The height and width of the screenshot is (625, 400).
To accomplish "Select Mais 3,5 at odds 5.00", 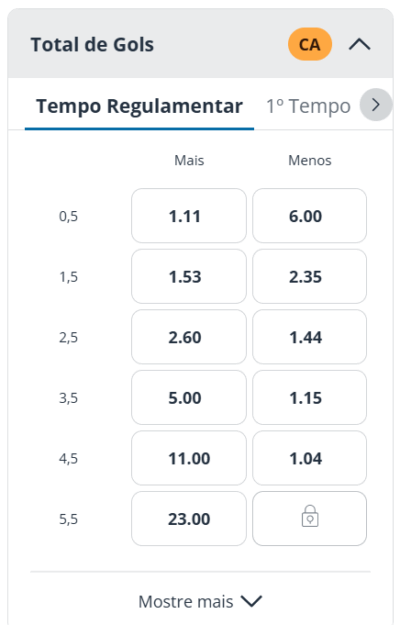I will pyautogui.click(x=189, y=397).
